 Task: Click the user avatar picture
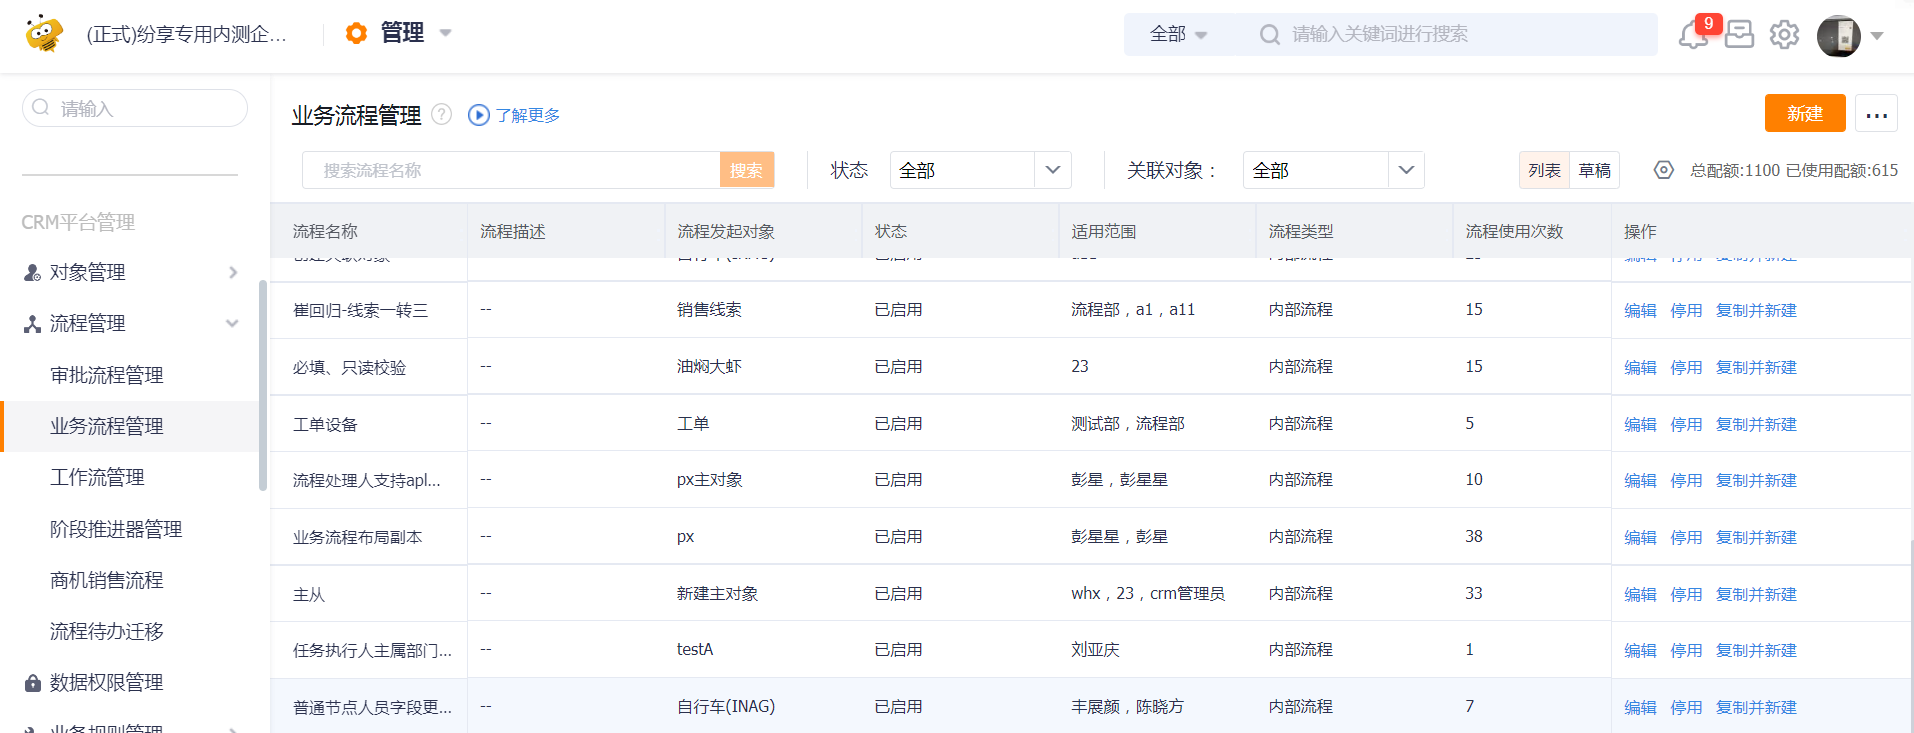1838,36
